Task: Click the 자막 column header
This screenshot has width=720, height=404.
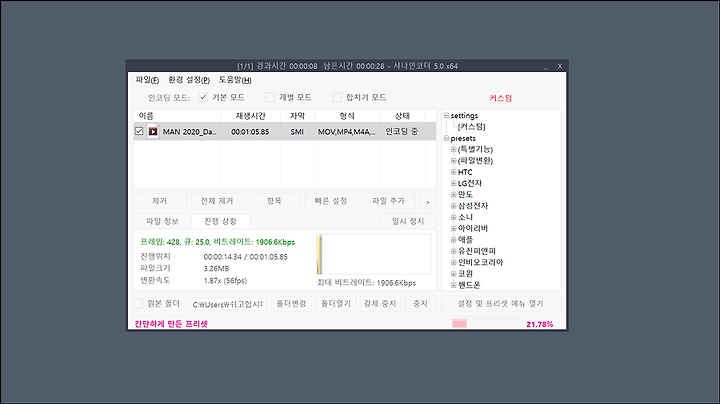Action: coord(298,116)
